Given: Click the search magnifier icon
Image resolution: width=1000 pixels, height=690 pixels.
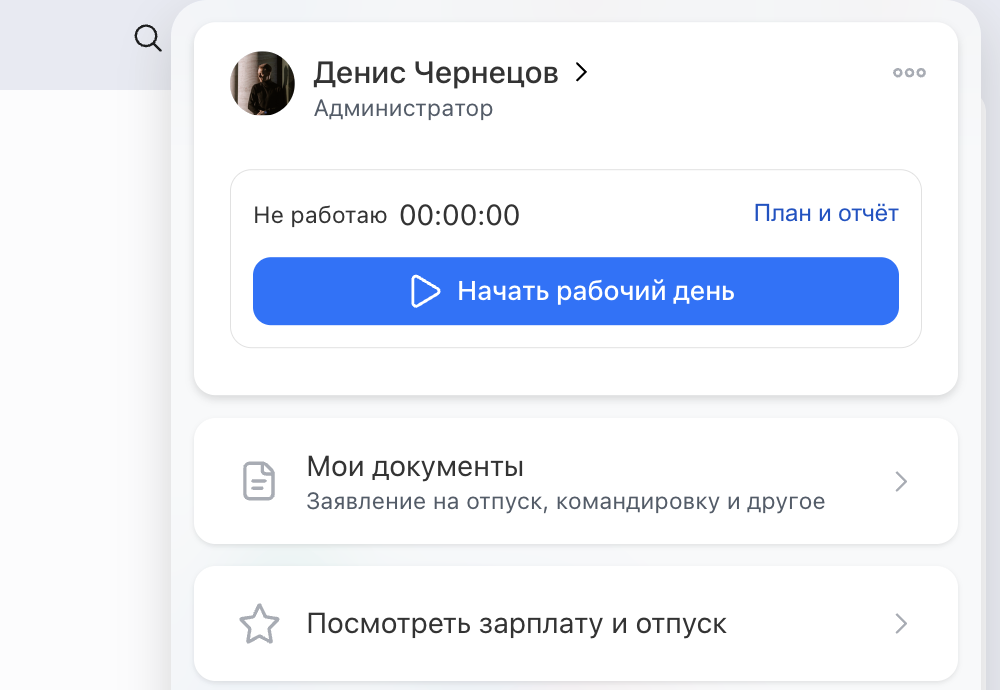Looking at the screenshot, I should point(147,39).
